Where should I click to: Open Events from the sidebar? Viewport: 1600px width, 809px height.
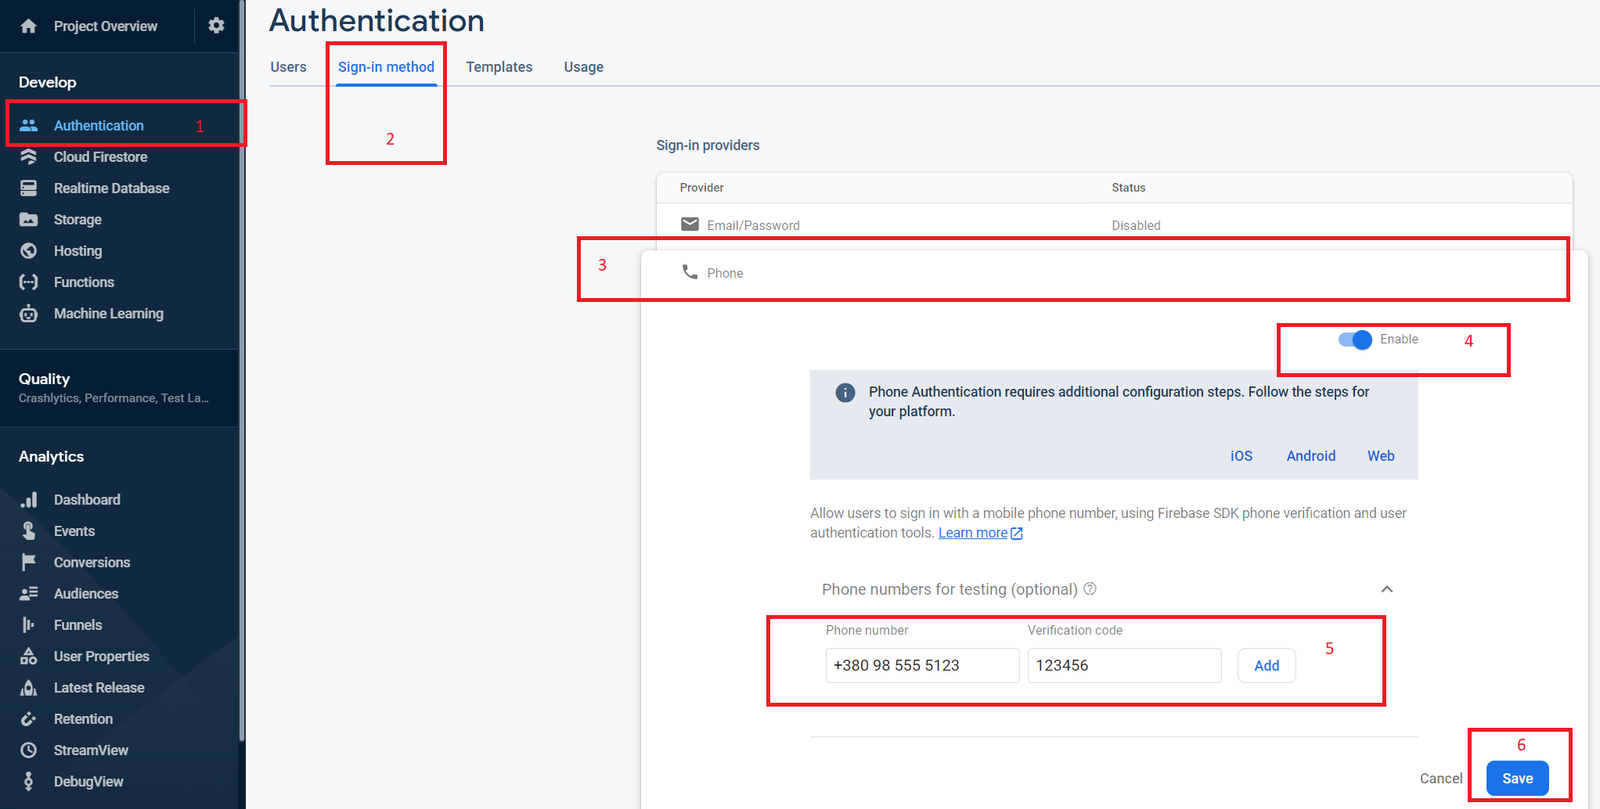(x=75, y=531)
